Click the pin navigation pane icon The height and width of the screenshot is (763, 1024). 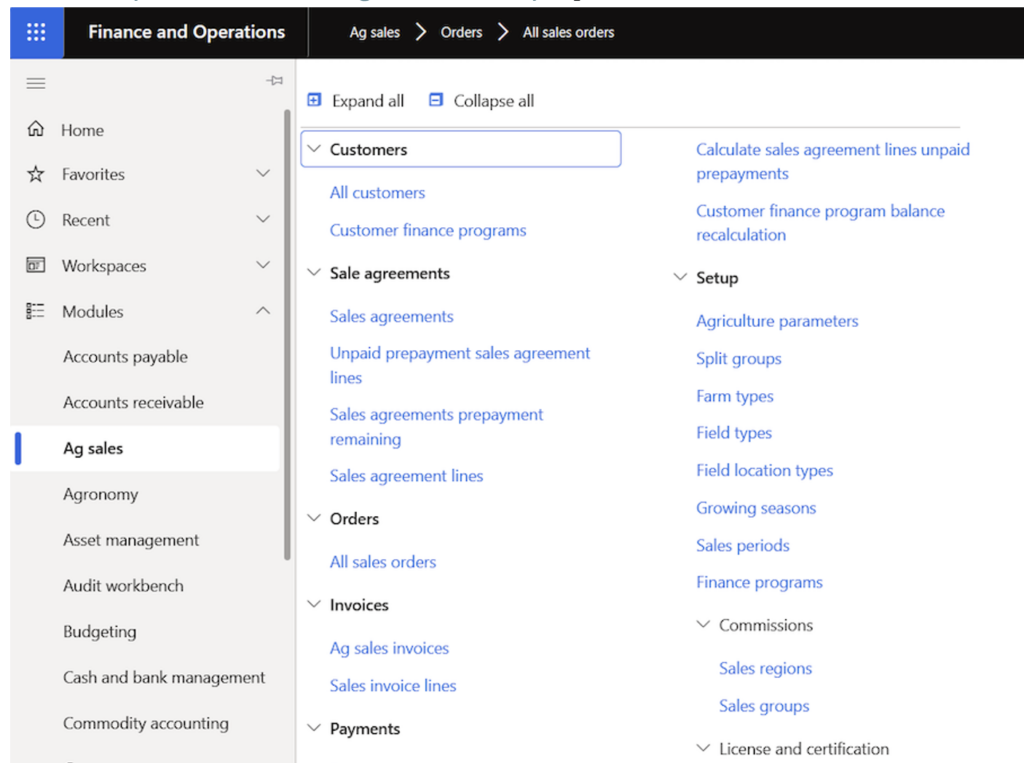tap(274, 80)
